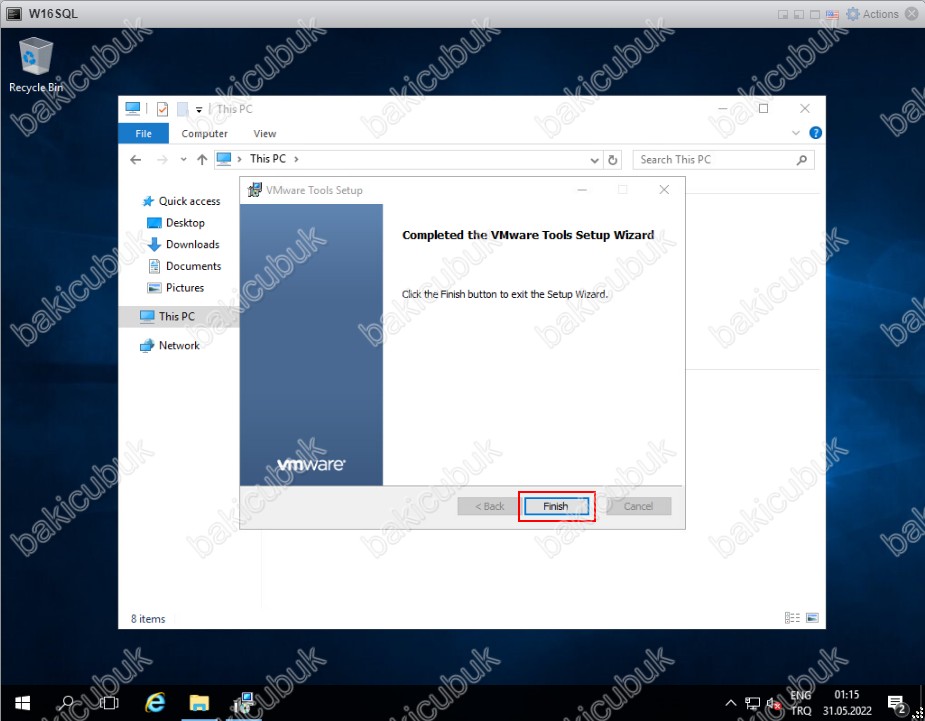Screen dimensions: 925x721
Task: Click This PC in address bar
Action: tap(268, 159)
